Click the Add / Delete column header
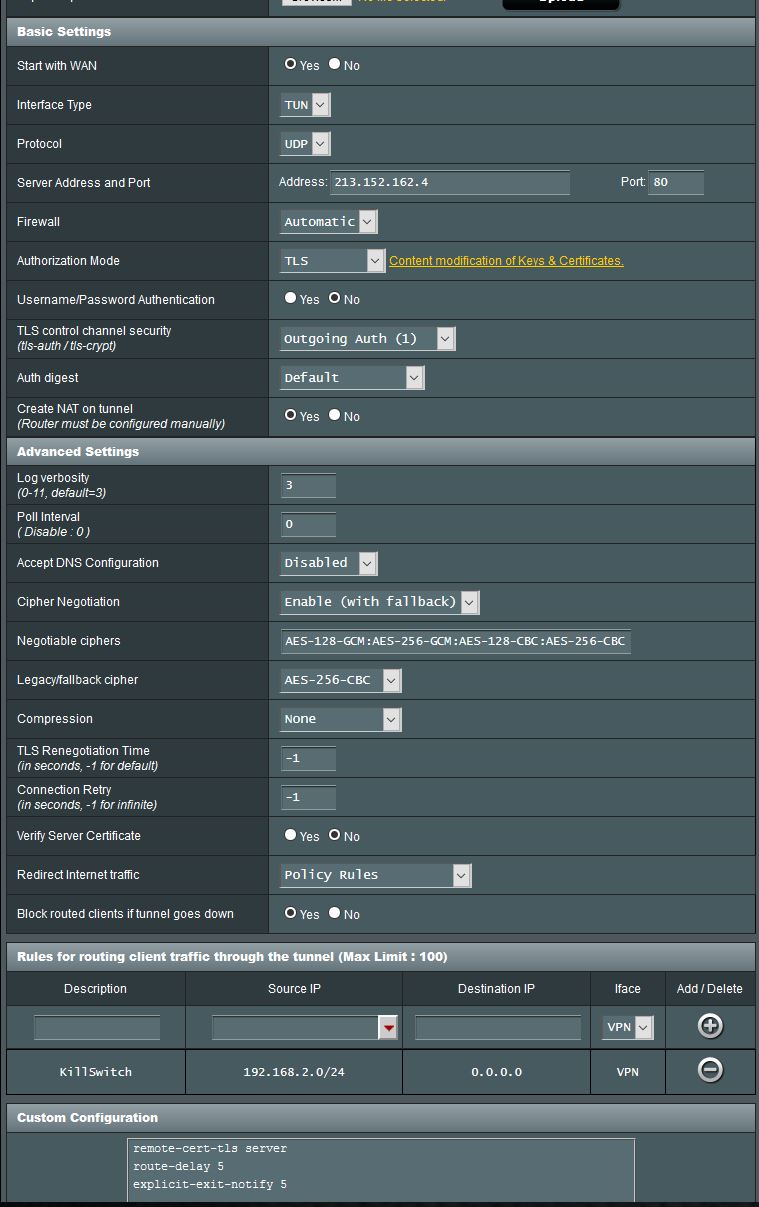Image resolution: width=759 pixels, height=1207 pixels. tap(710, 989)
